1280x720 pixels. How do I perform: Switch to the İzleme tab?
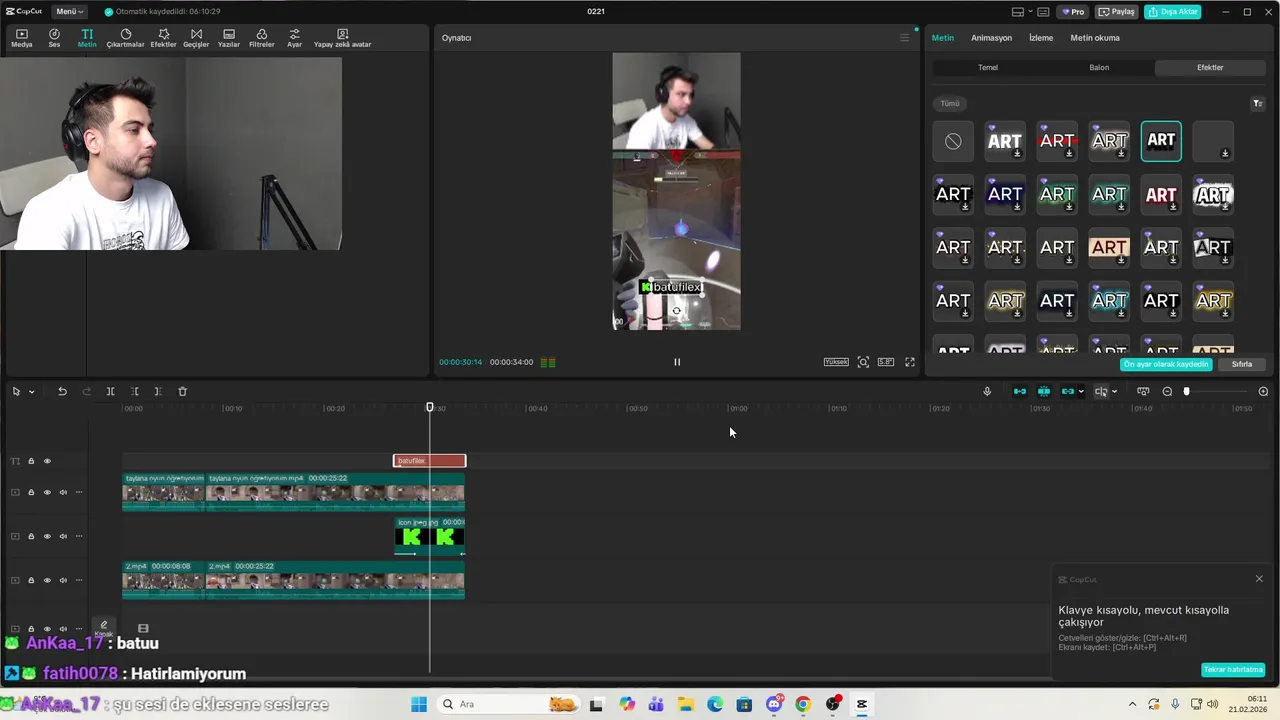pyautogui.click(x=1041, y=38)
